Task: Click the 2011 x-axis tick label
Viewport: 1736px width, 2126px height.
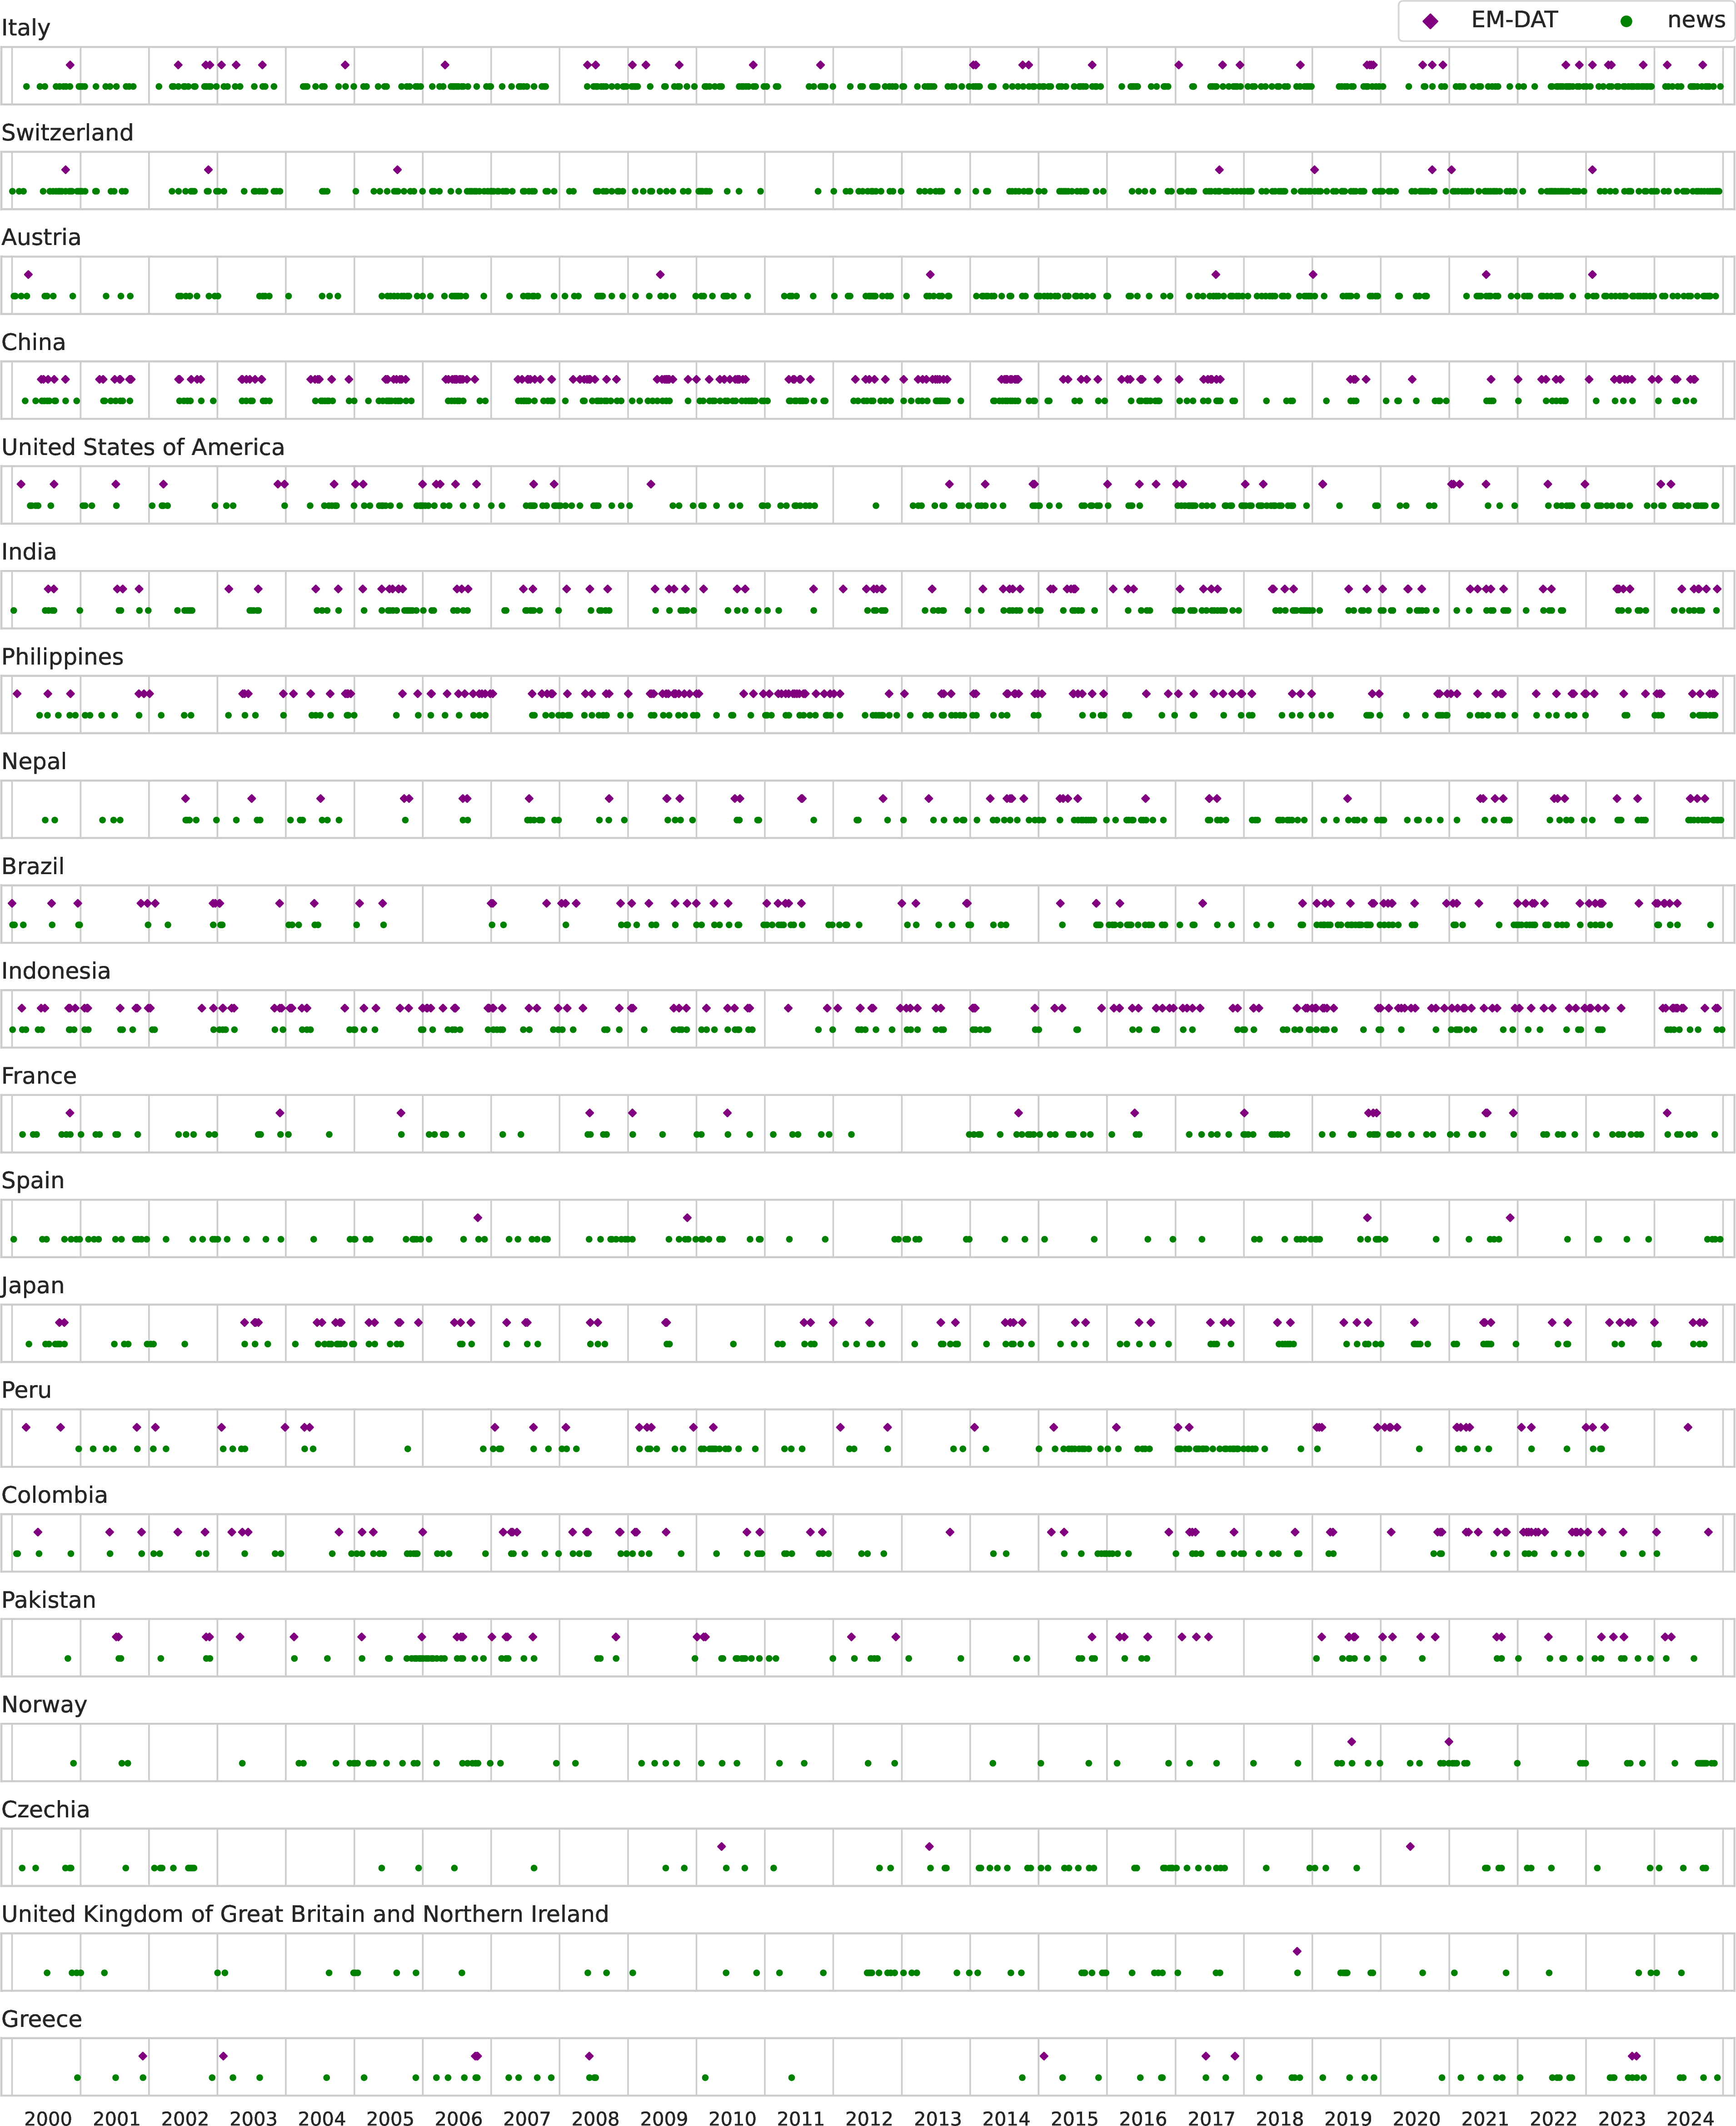Action: (x=801, y=2118)
